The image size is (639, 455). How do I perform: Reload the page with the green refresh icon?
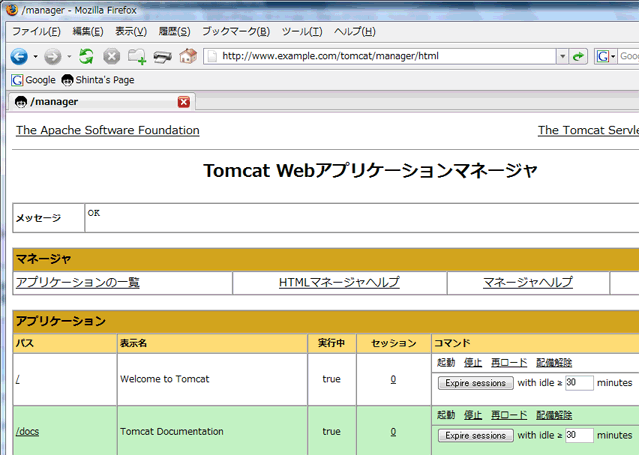click(x=86, y=56)
